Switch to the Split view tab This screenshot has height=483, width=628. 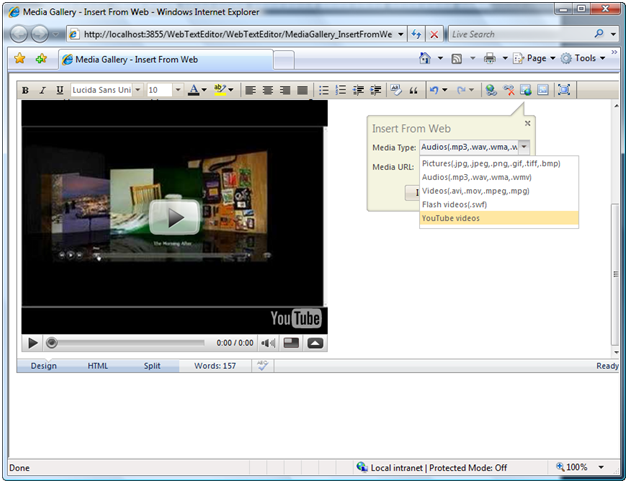pyautogui.click(x=151, y=366)
